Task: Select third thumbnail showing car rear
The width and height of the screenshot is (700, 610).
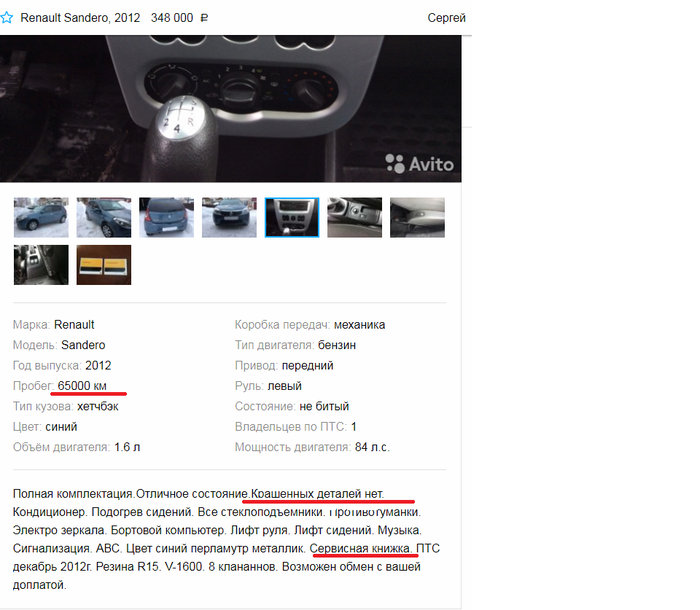Action: point(167,217)
